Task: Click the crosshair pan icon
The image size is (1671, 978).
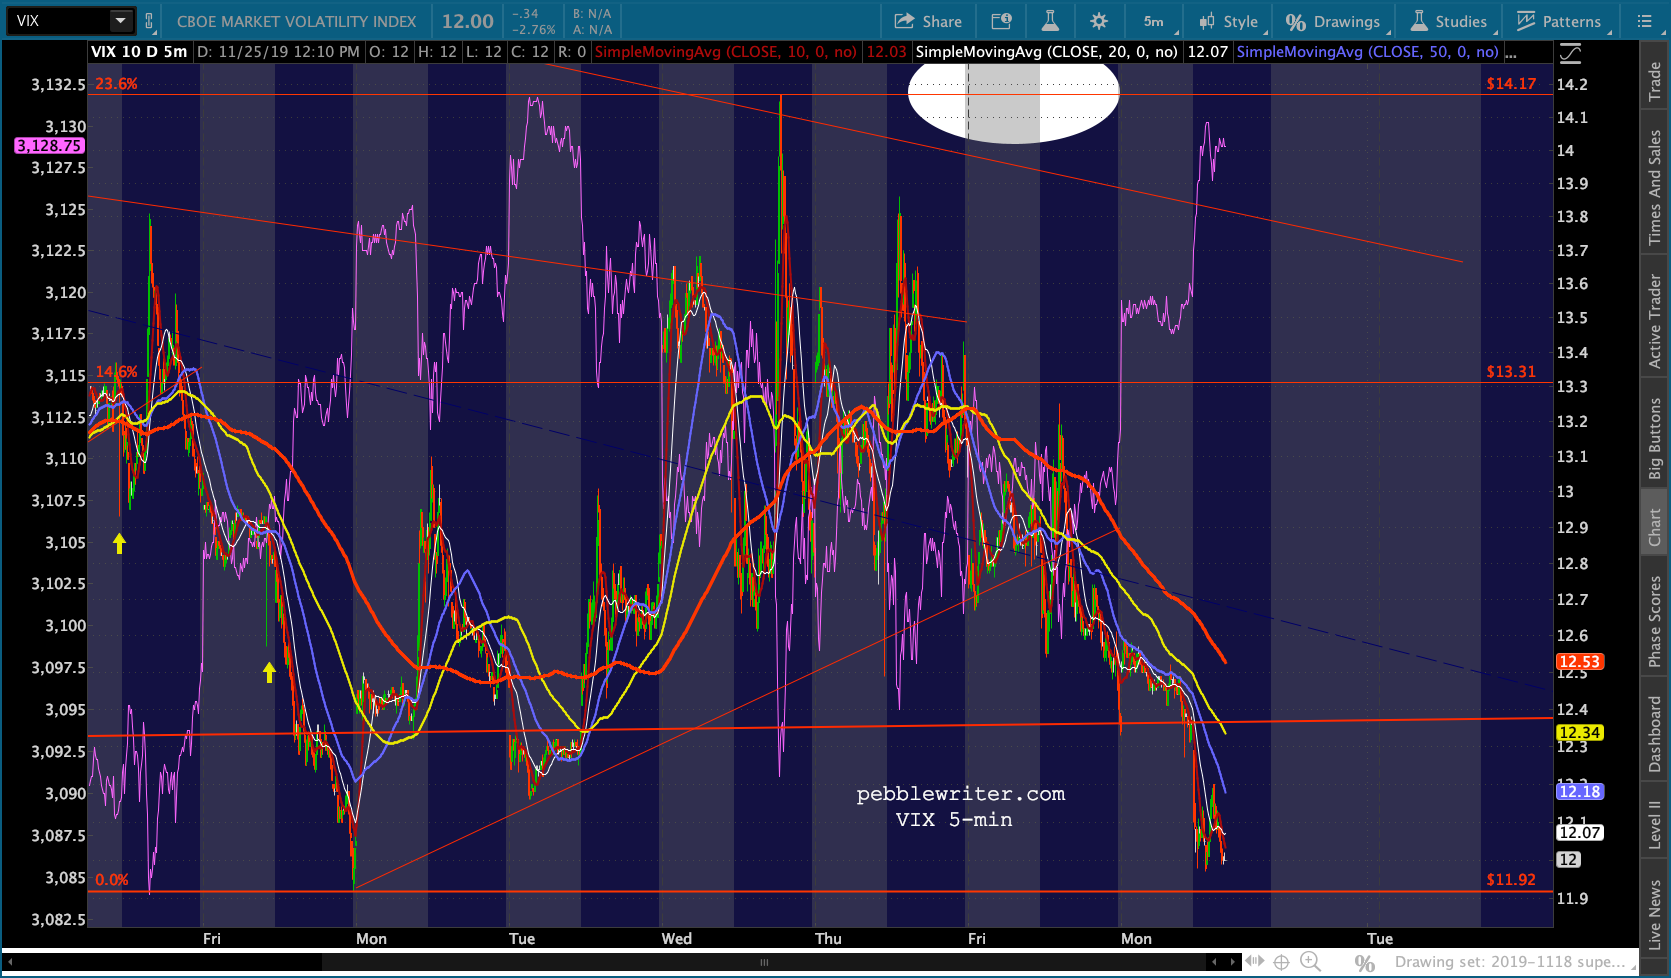Action: tap(1281, 962)
